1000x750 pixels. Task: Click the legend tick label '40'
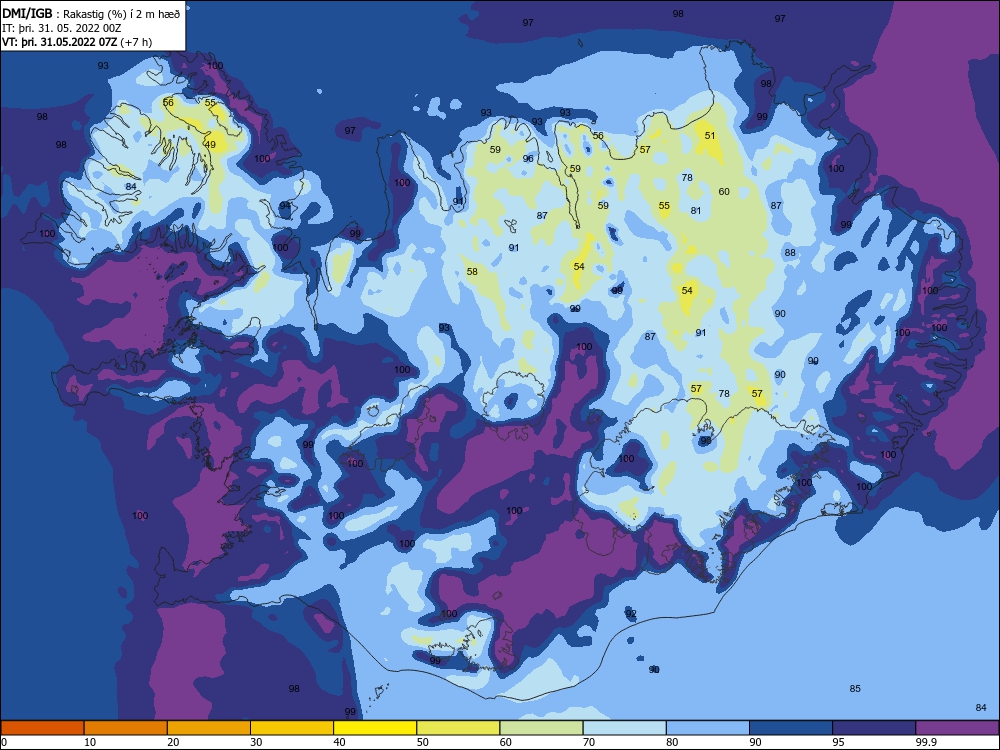click(x=340, y=742)
